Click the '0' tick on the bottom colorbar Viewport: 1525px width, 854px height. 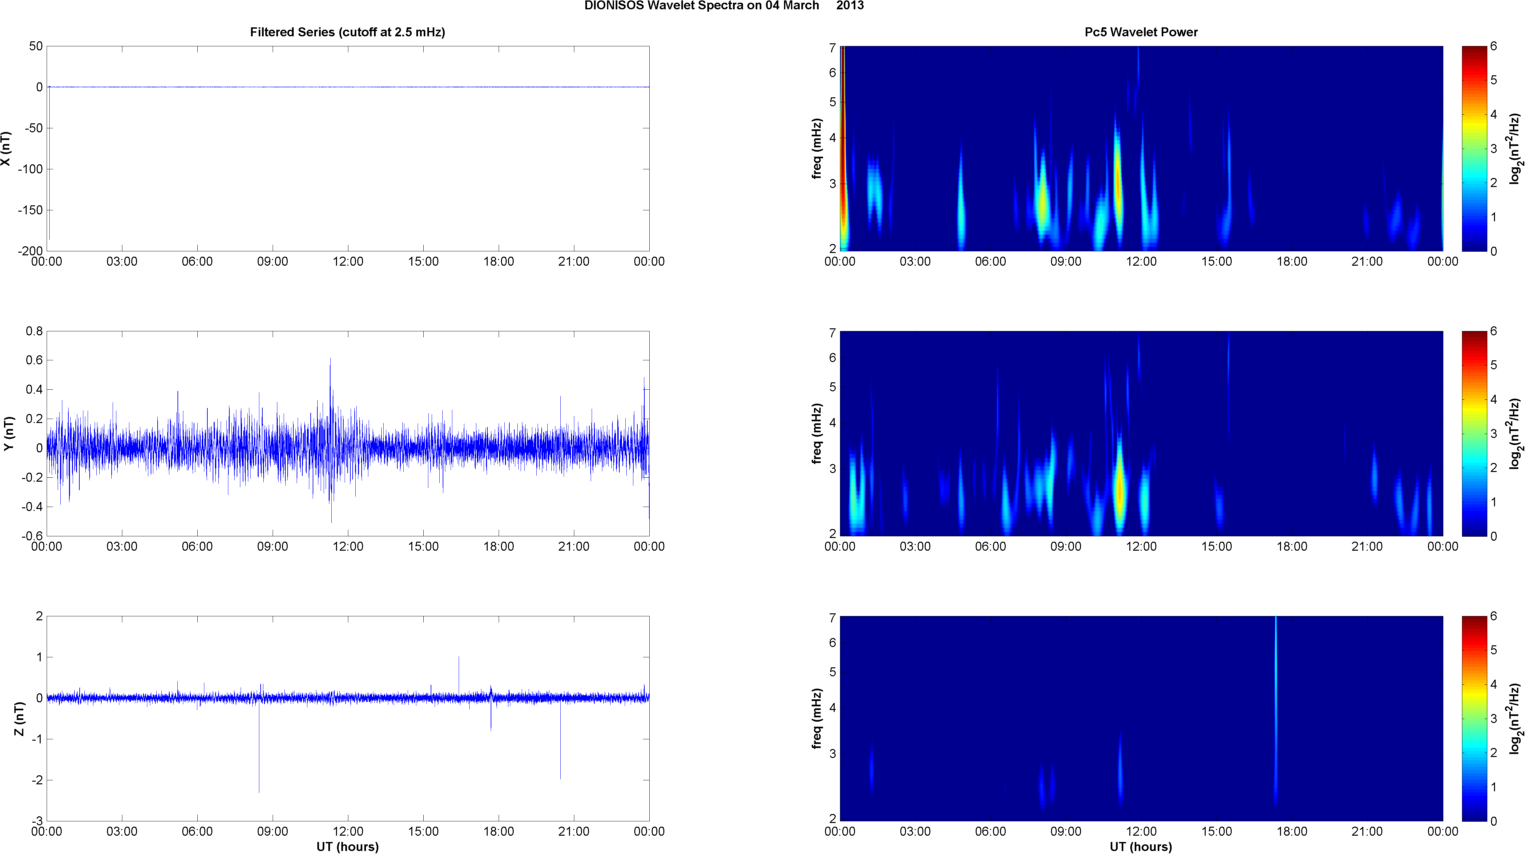tap(1494, 821)
